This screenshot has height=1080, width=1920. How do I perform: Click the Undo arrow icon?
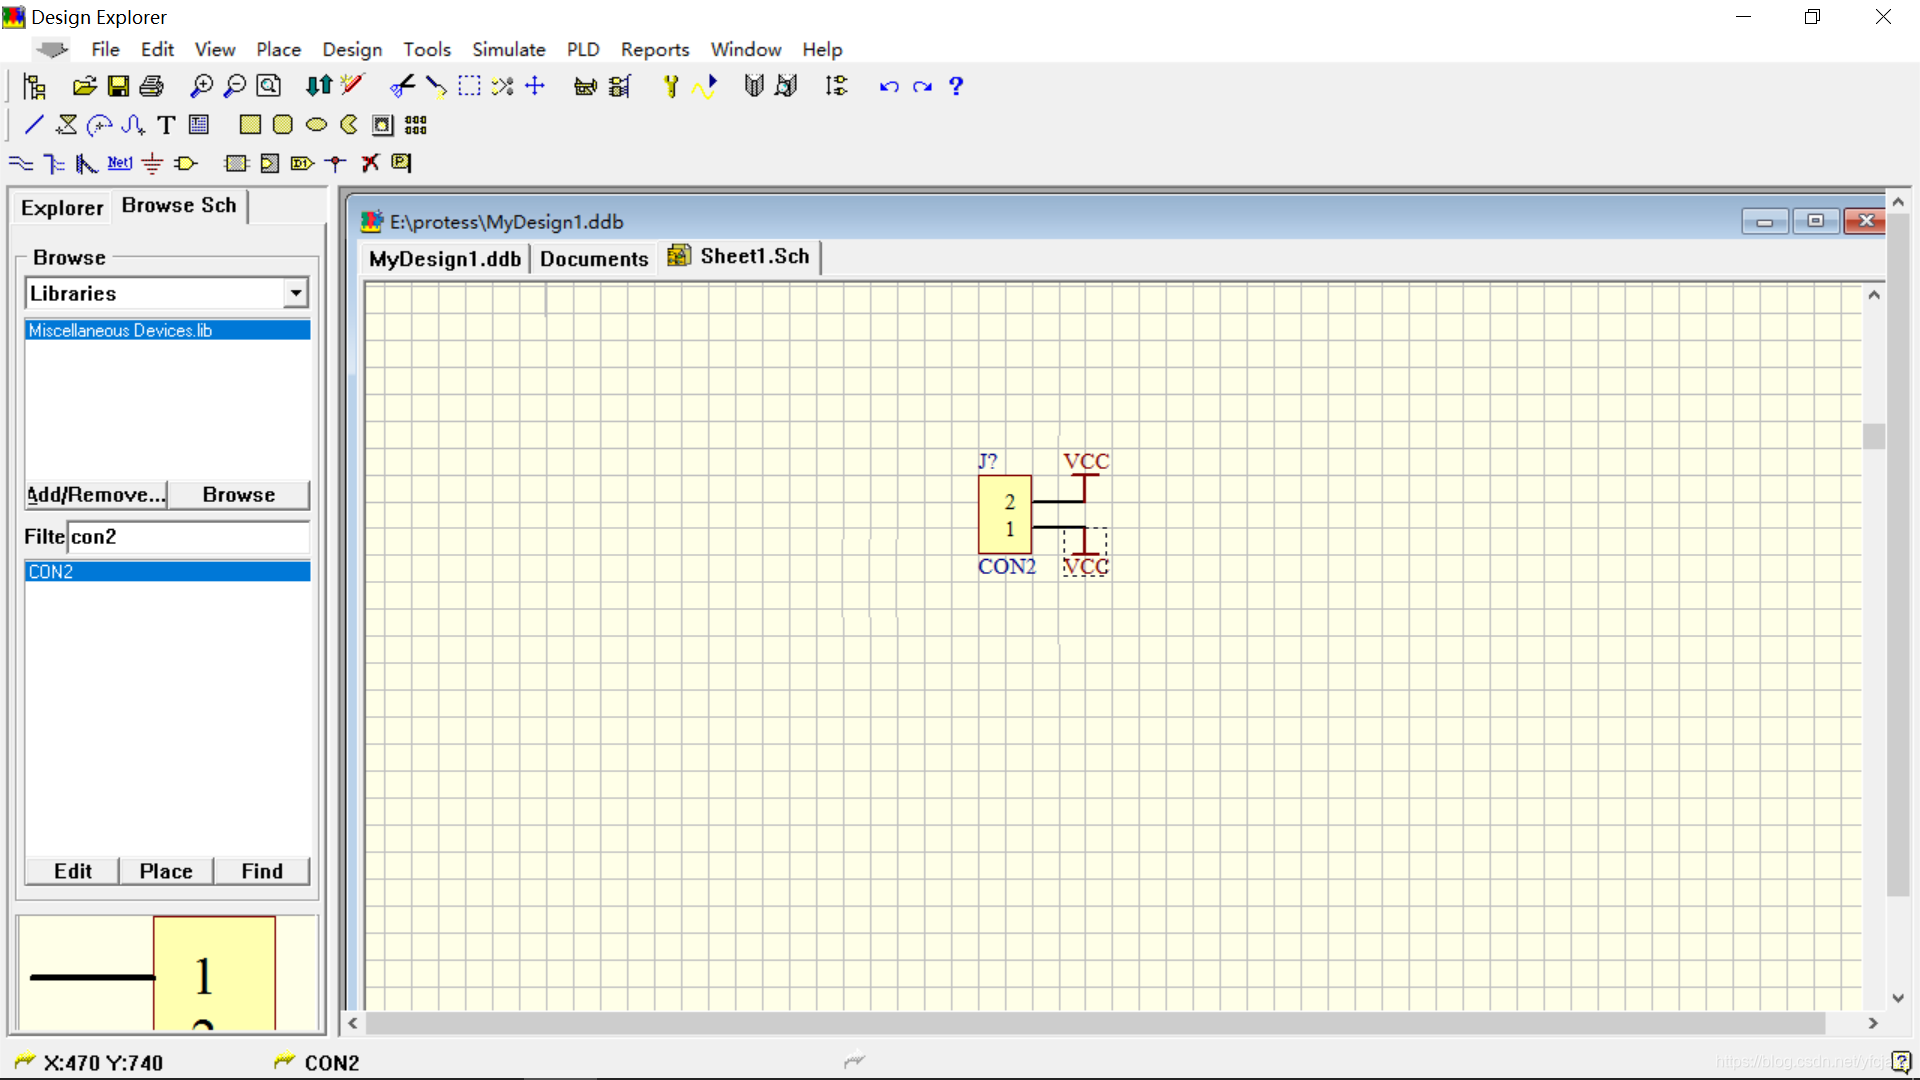888,86
